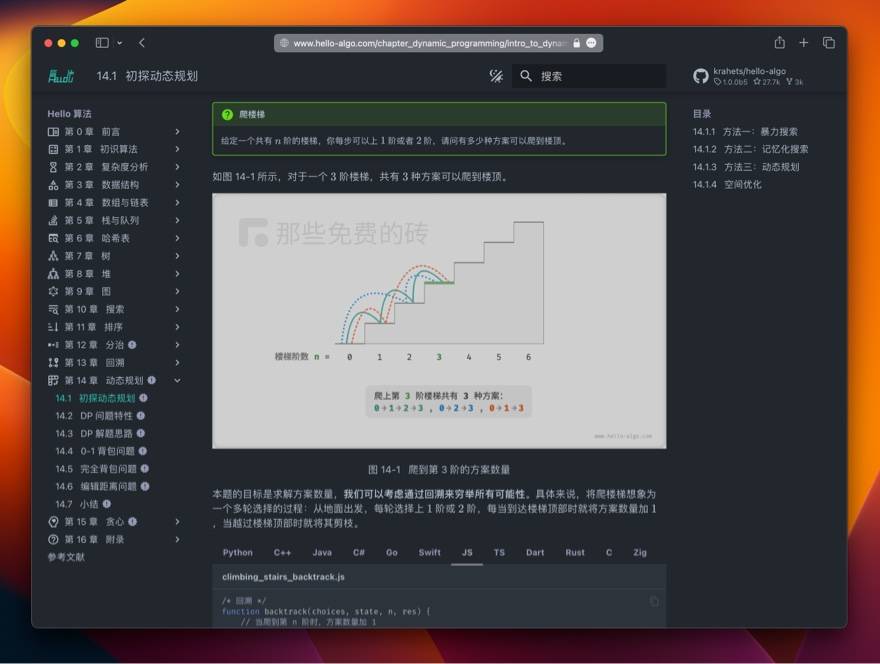Jump to 14.1.4 空间优化
The image size is (880, 664).
pos(727,185)
